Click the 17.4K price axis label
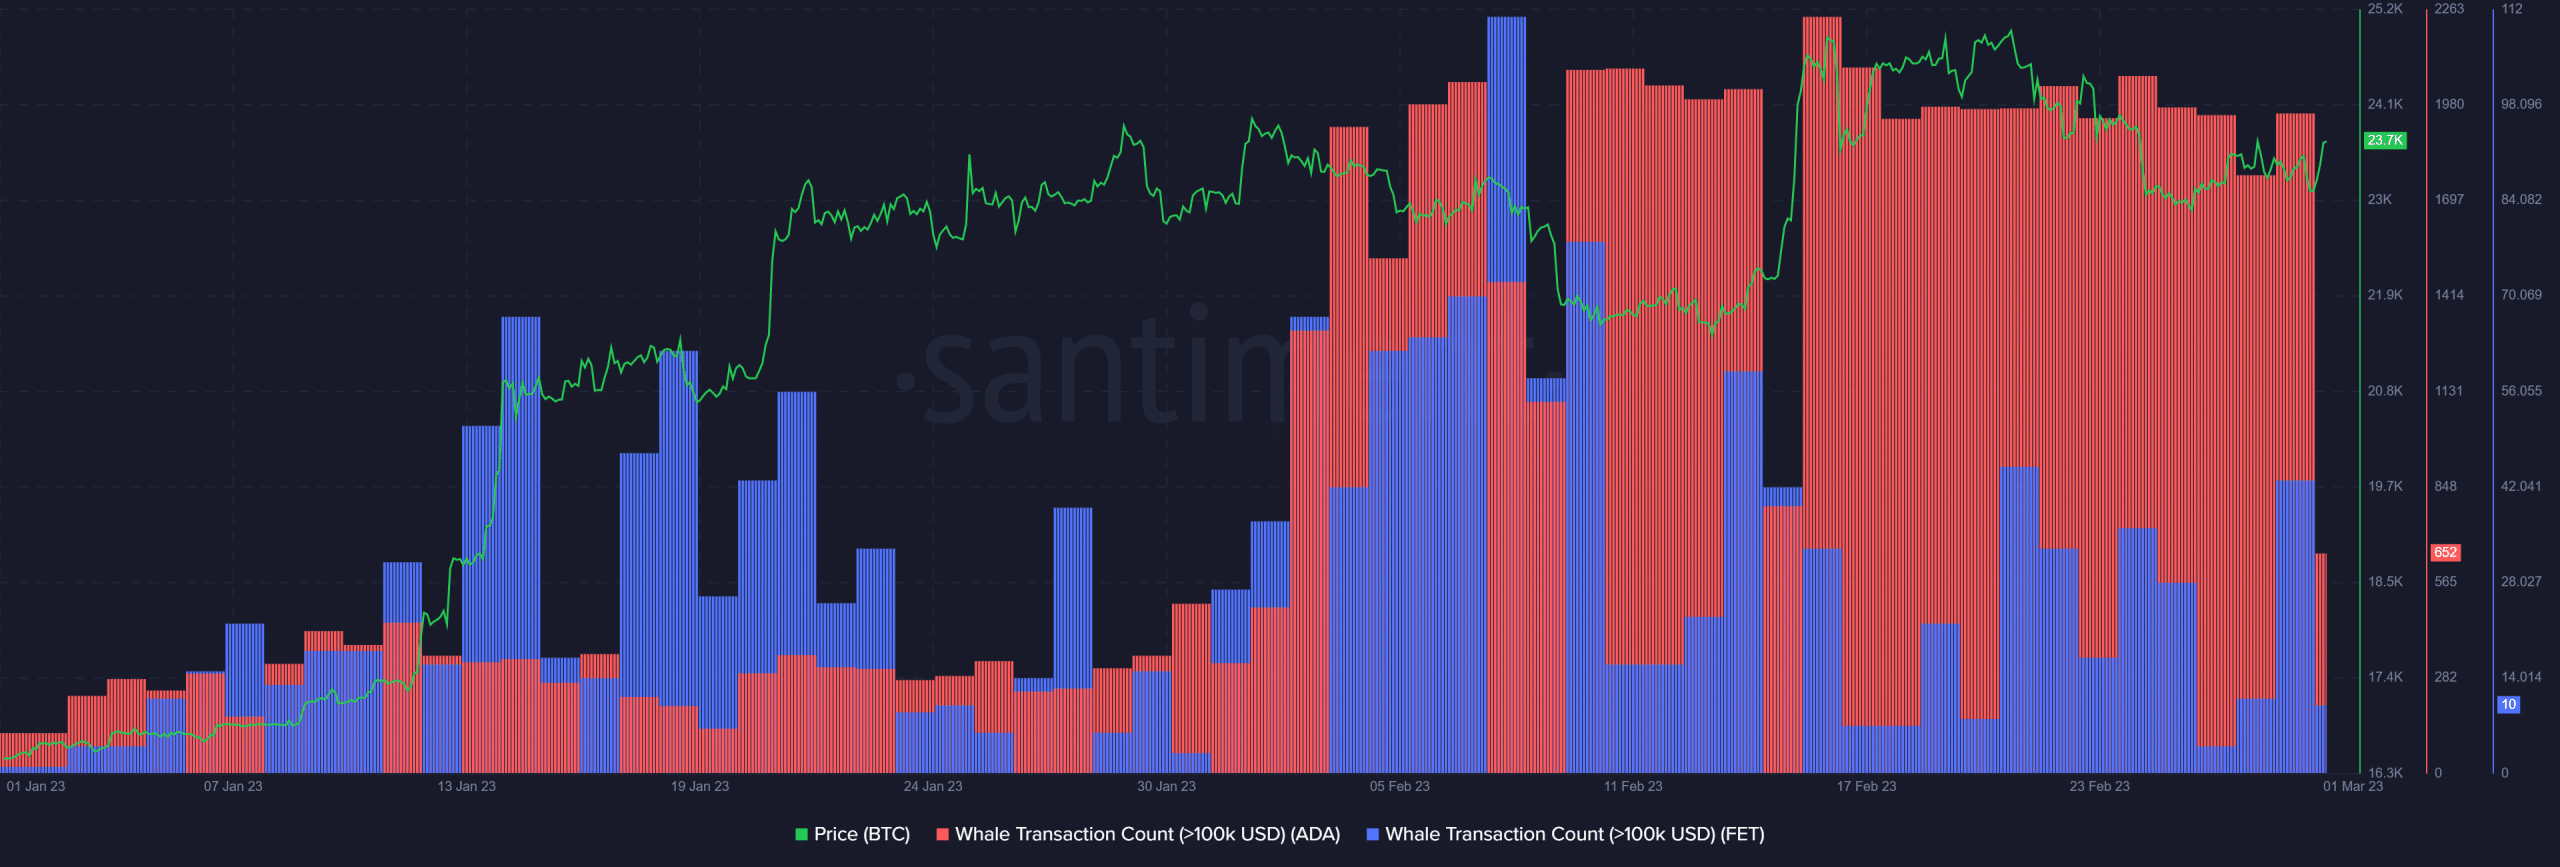Viewport: 2560px width, 867px height. coord(2385,677)
